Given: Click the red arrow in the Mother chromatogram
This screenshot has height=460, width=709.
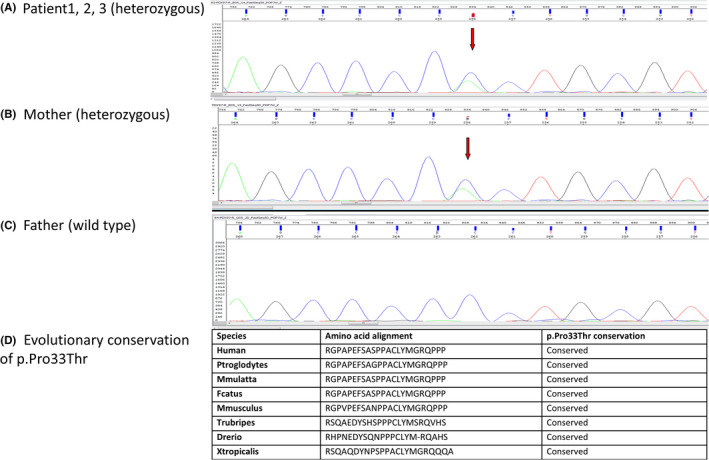Looking at the screenshot, I should 467,148.
